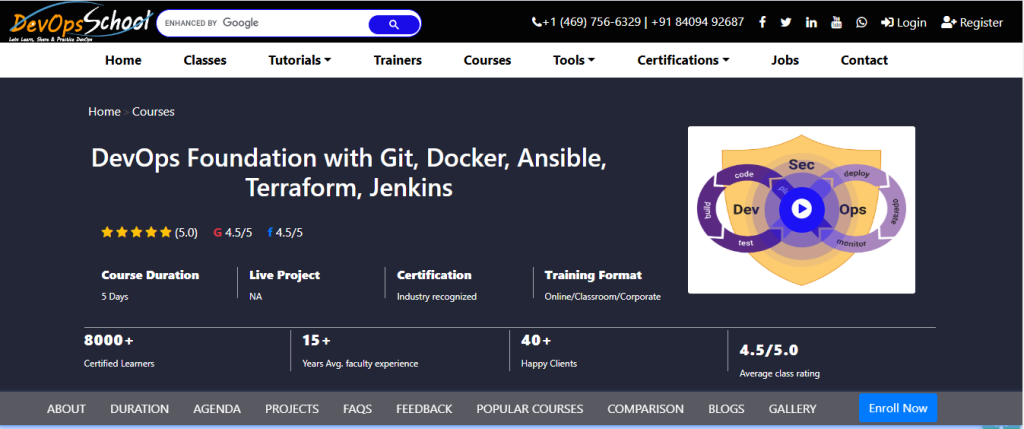Go to the Home menu item

(x=123, y=60)
